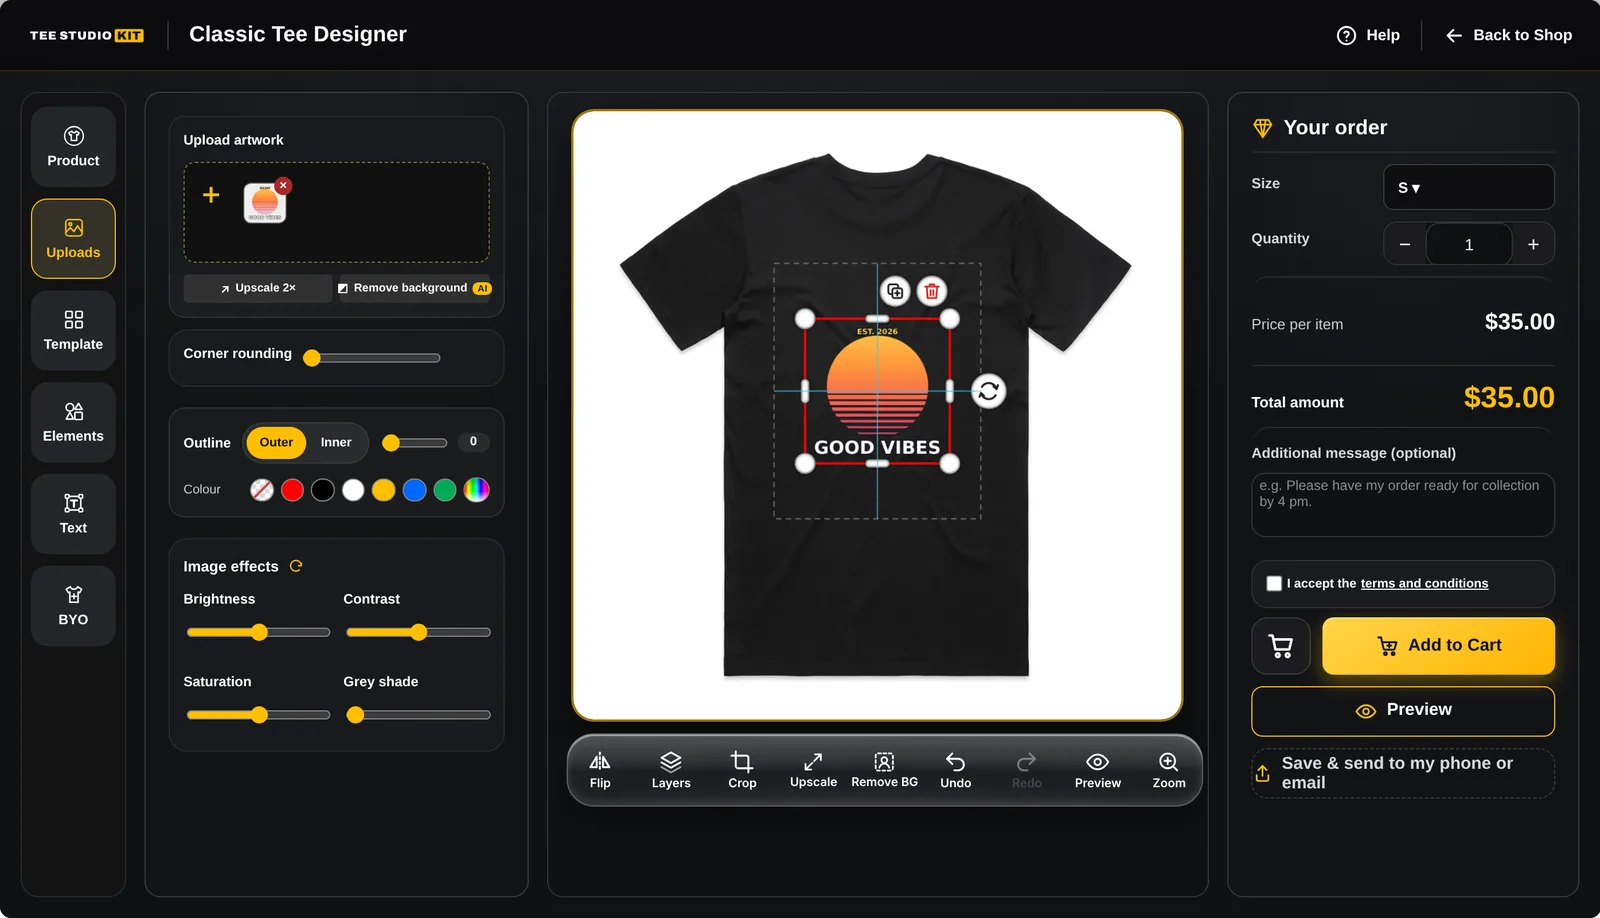The width and height of the screenshot is (1600, 918).
Task: Click the Brightness slider
Action: point(259,632)
